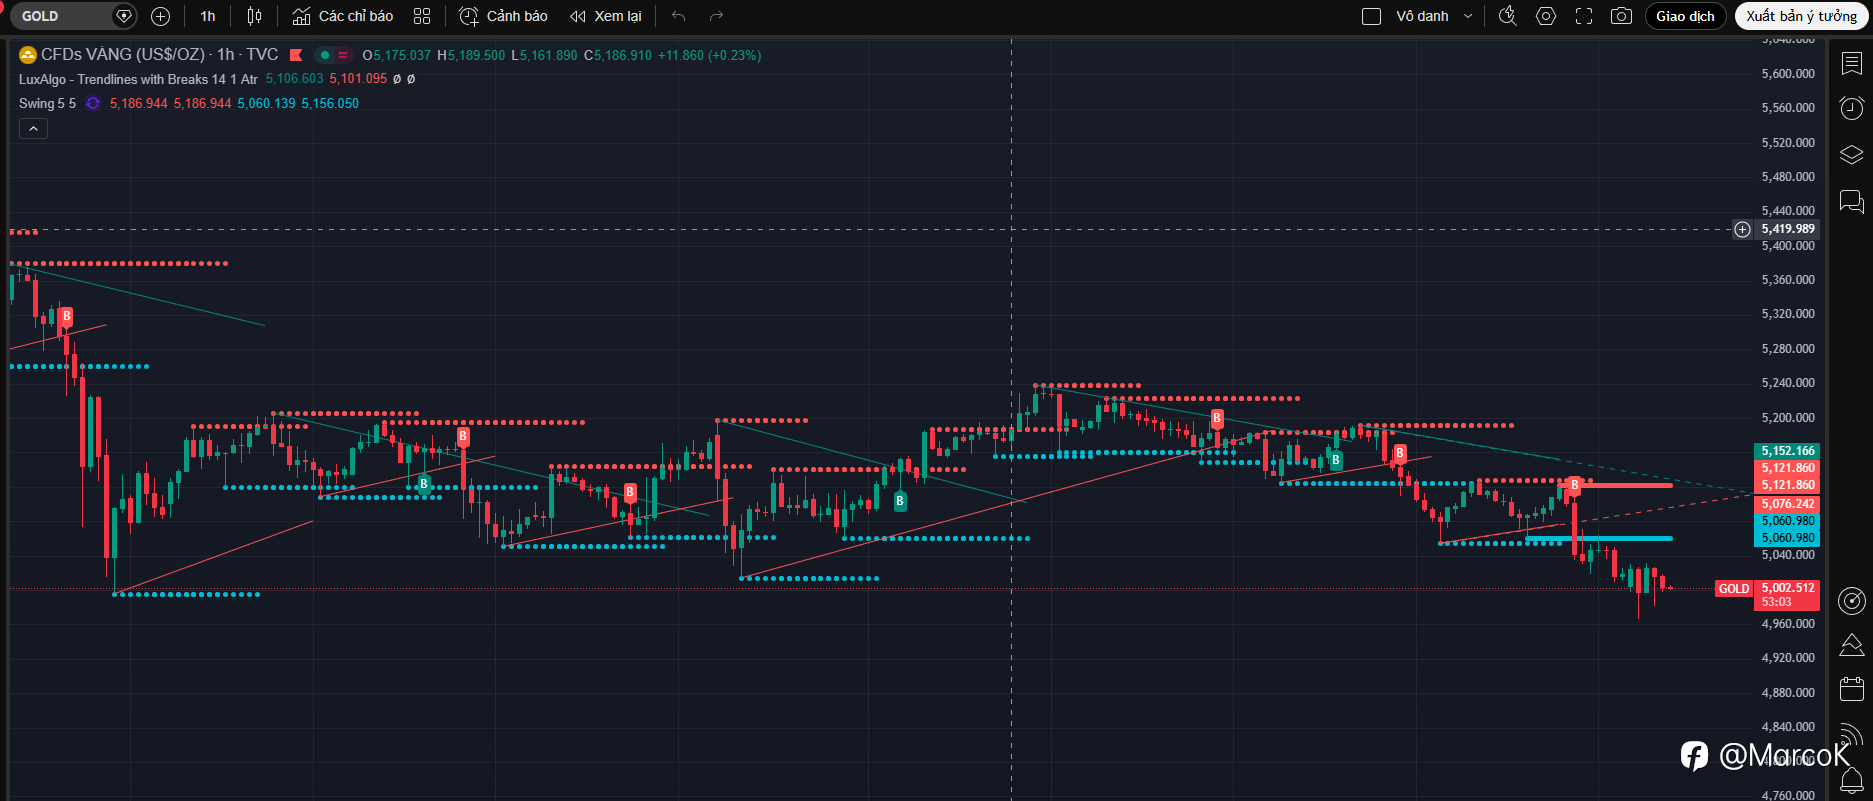1873x801 pixels.
Task: Toggle the Swing indicator visibility icon
Action: point(93,103)
